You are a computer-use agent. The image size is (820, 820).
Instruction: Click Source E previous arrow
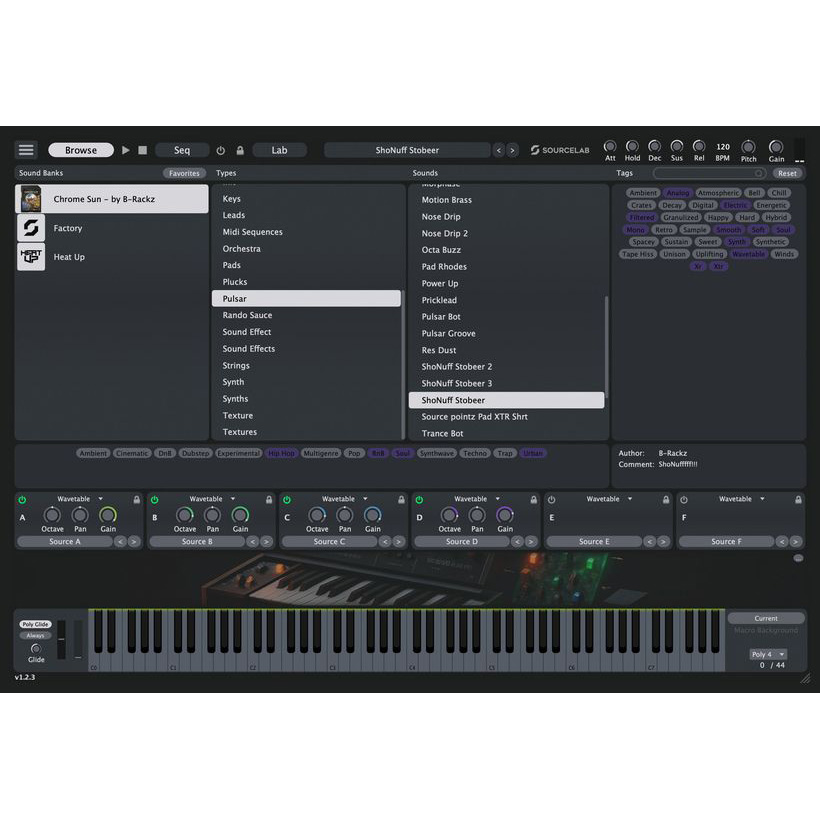[x=650, y=542]
